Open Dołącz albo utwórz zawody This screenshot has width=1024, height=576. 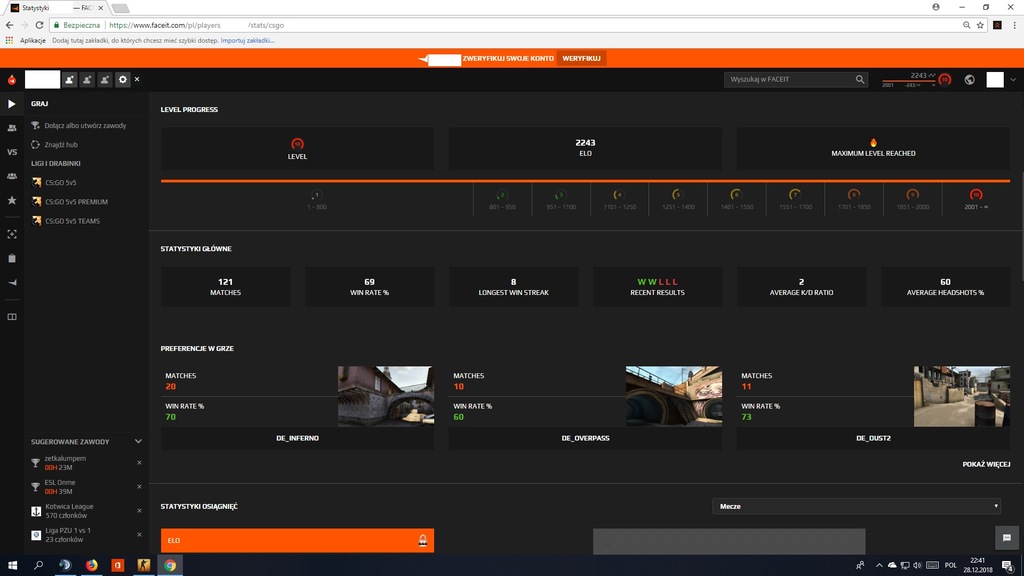(86, 125)
